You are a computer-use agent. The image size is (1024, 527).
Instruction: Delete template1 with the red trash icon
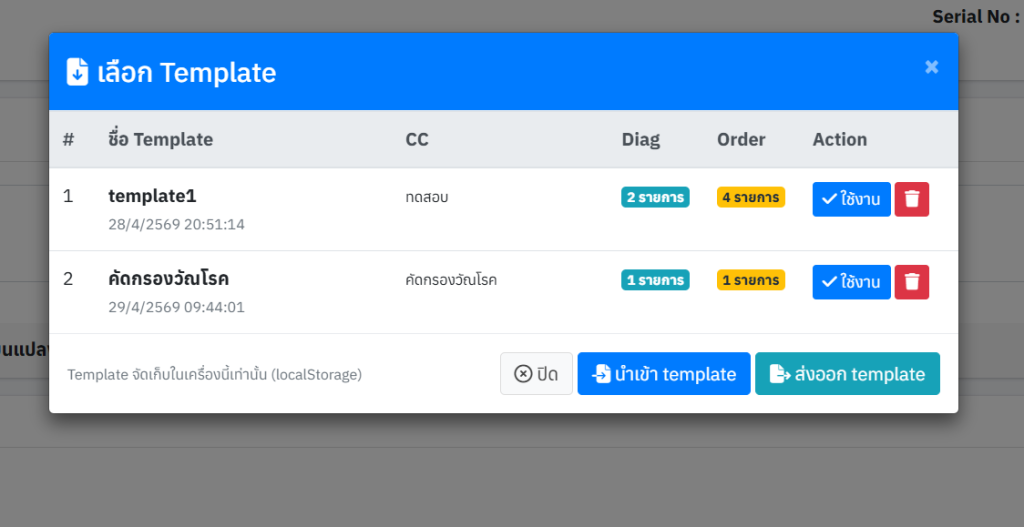coord(911,199)
